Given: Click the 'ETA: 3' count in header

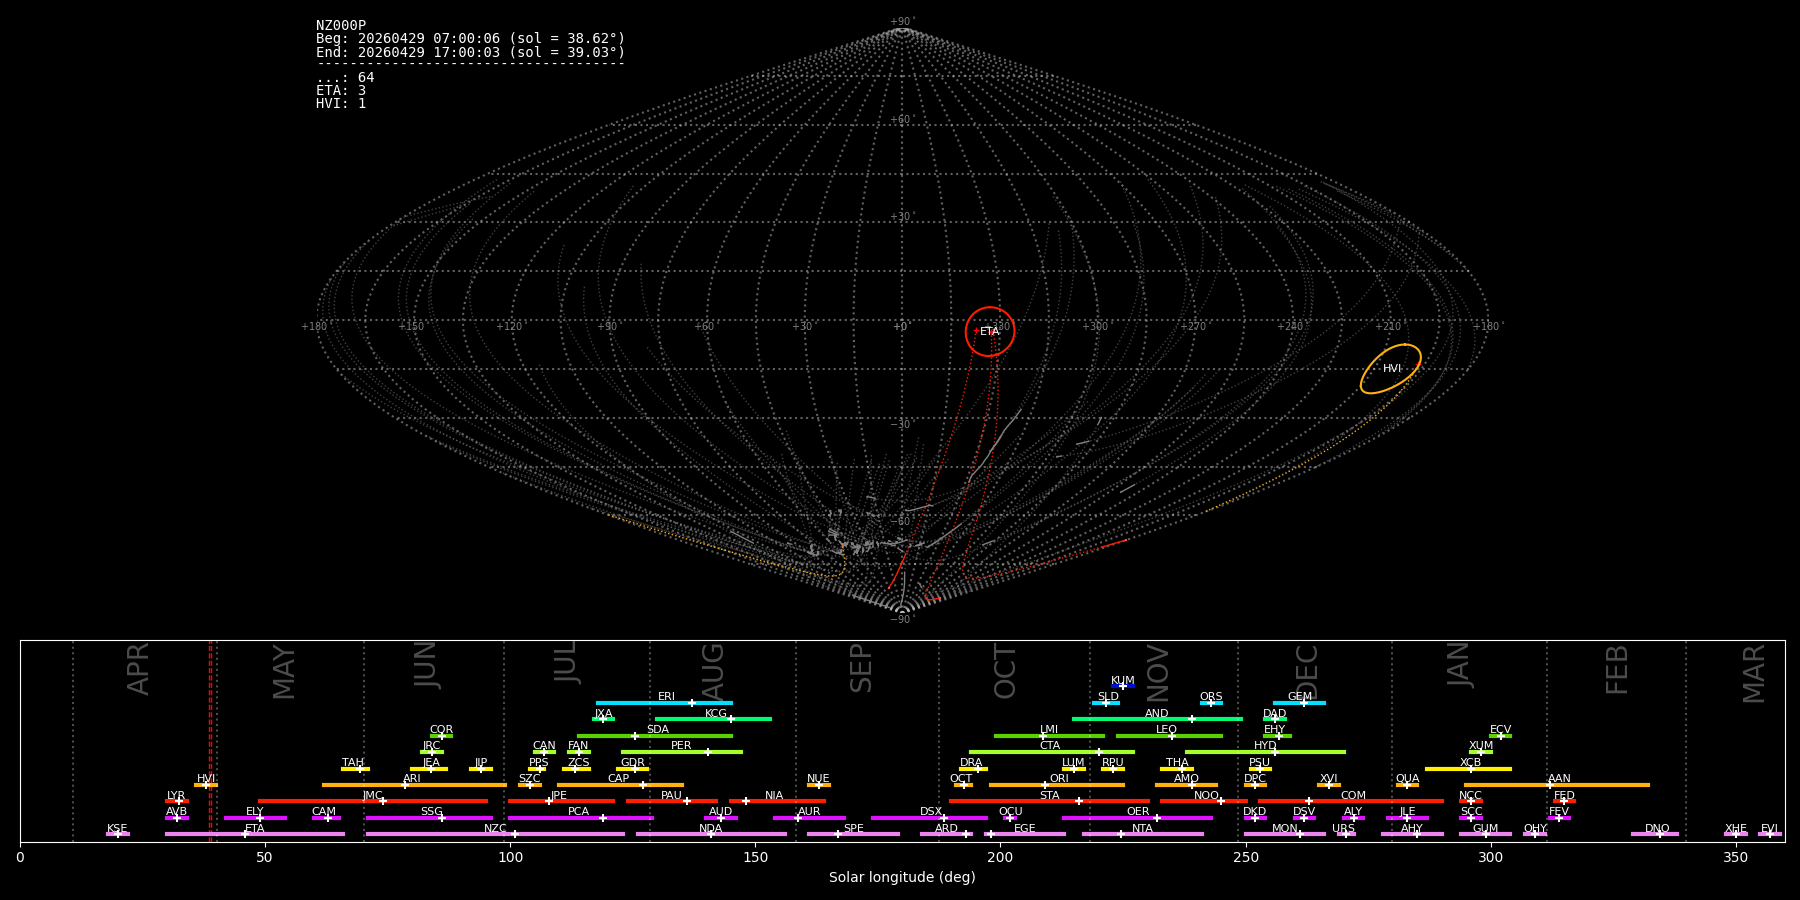Looking at the screenshot, I should coord(341,91).
